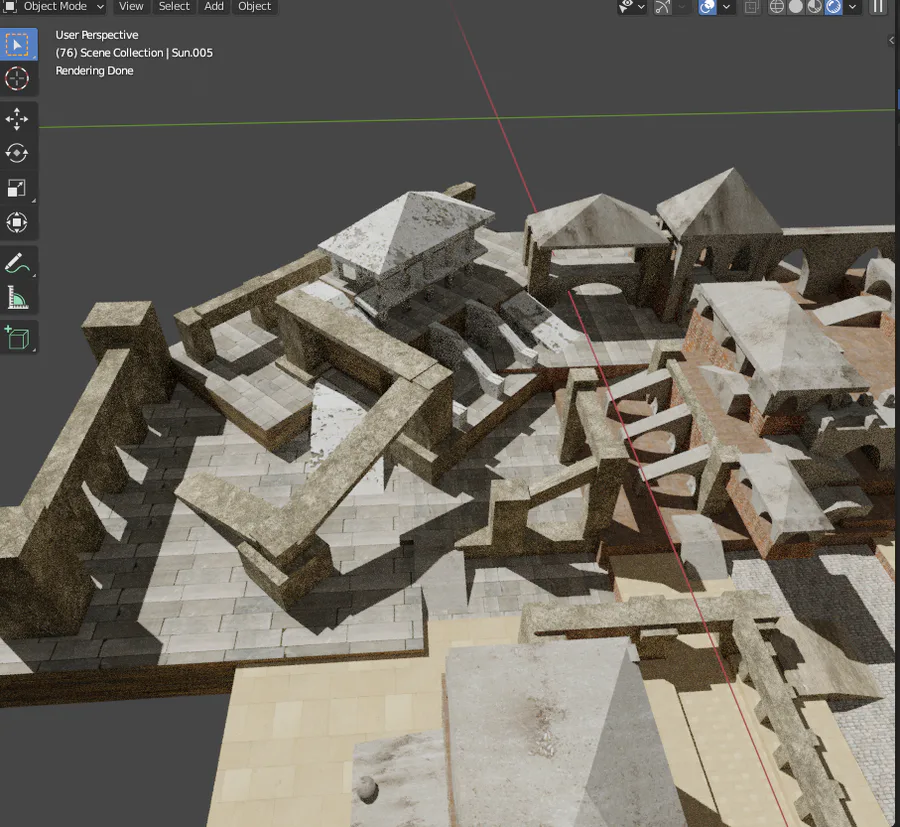Screen dimensions: 900x827
Task: Toggle X-Ray mode
Action: pyautogui.click(x=751, y=7)
